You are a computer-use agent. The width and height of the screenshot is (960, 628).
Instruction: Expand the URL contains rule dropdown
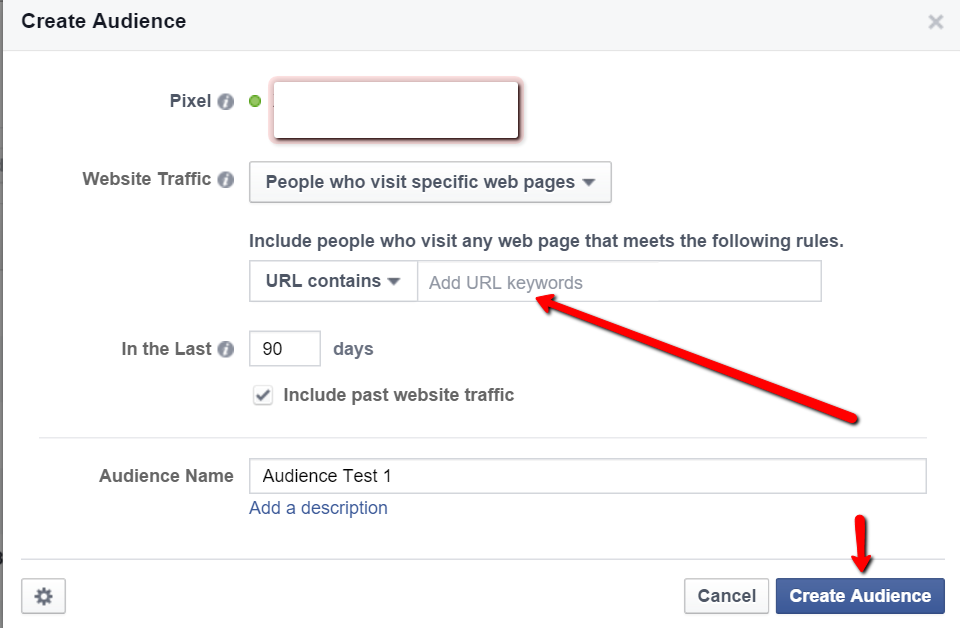(x=333, y=281)
